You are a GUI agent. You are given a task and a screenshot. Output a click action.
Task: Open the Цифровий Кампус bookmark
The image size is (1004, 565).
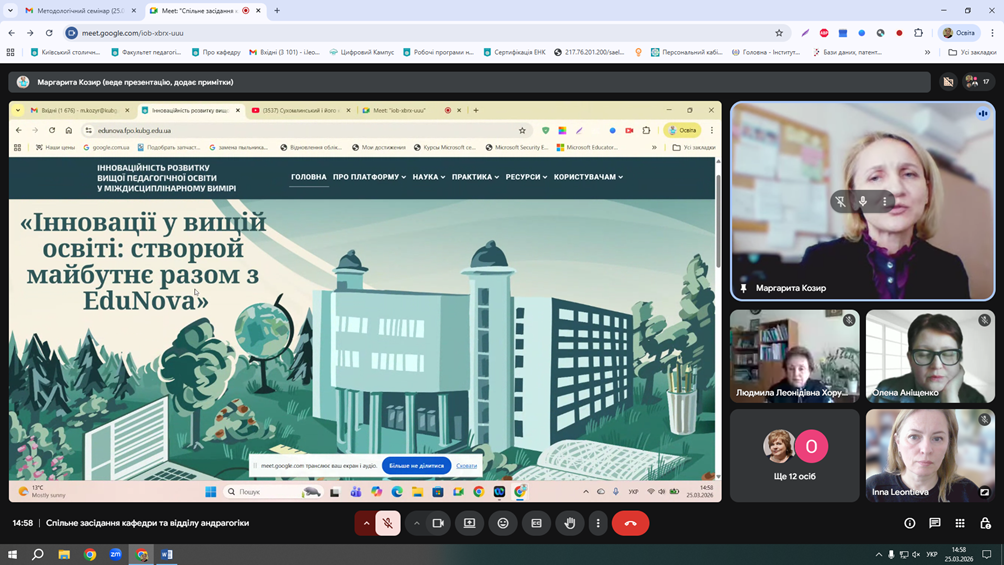pos(362,52)
